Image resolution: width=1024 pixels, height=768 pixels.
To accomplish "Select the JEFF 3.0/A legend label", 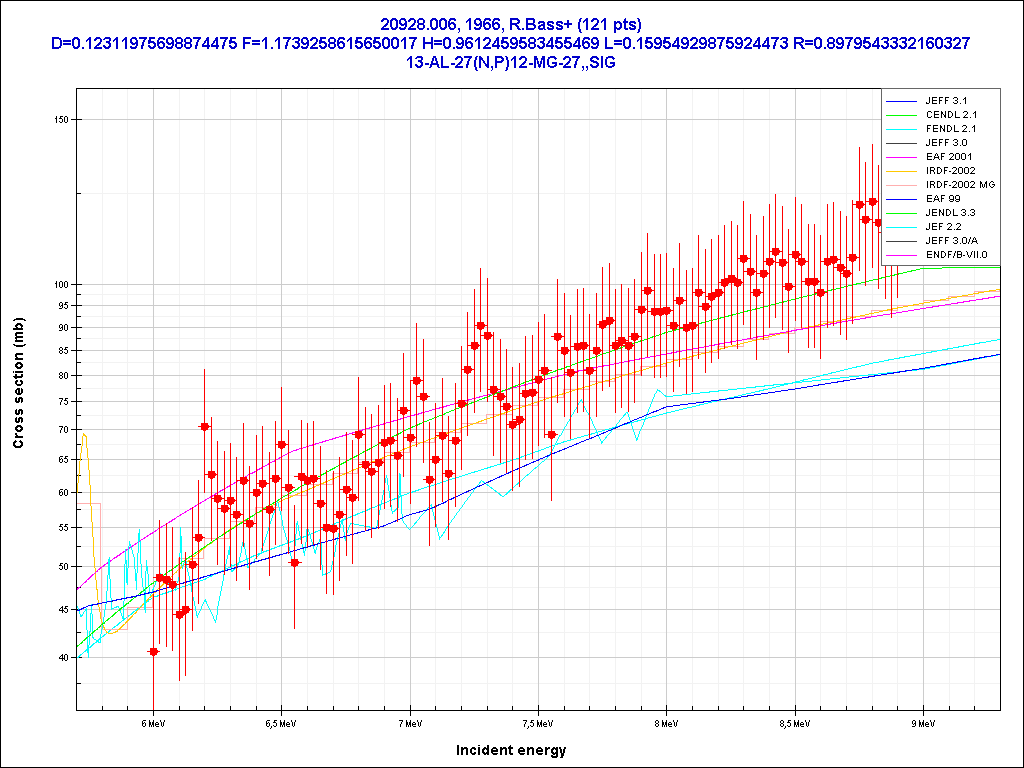I will point(951,241).
